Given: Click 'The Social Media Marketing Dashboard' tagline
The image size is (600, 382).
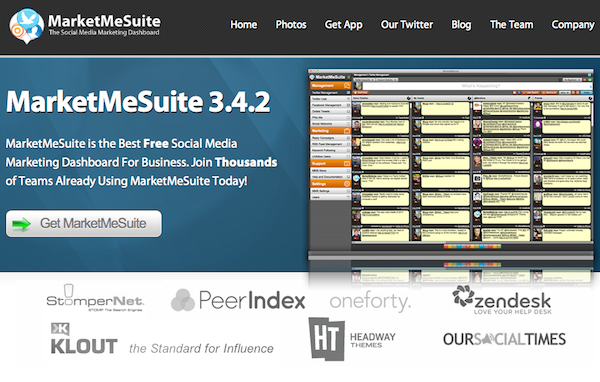Looking at the screenshot, I should [104, 33].
